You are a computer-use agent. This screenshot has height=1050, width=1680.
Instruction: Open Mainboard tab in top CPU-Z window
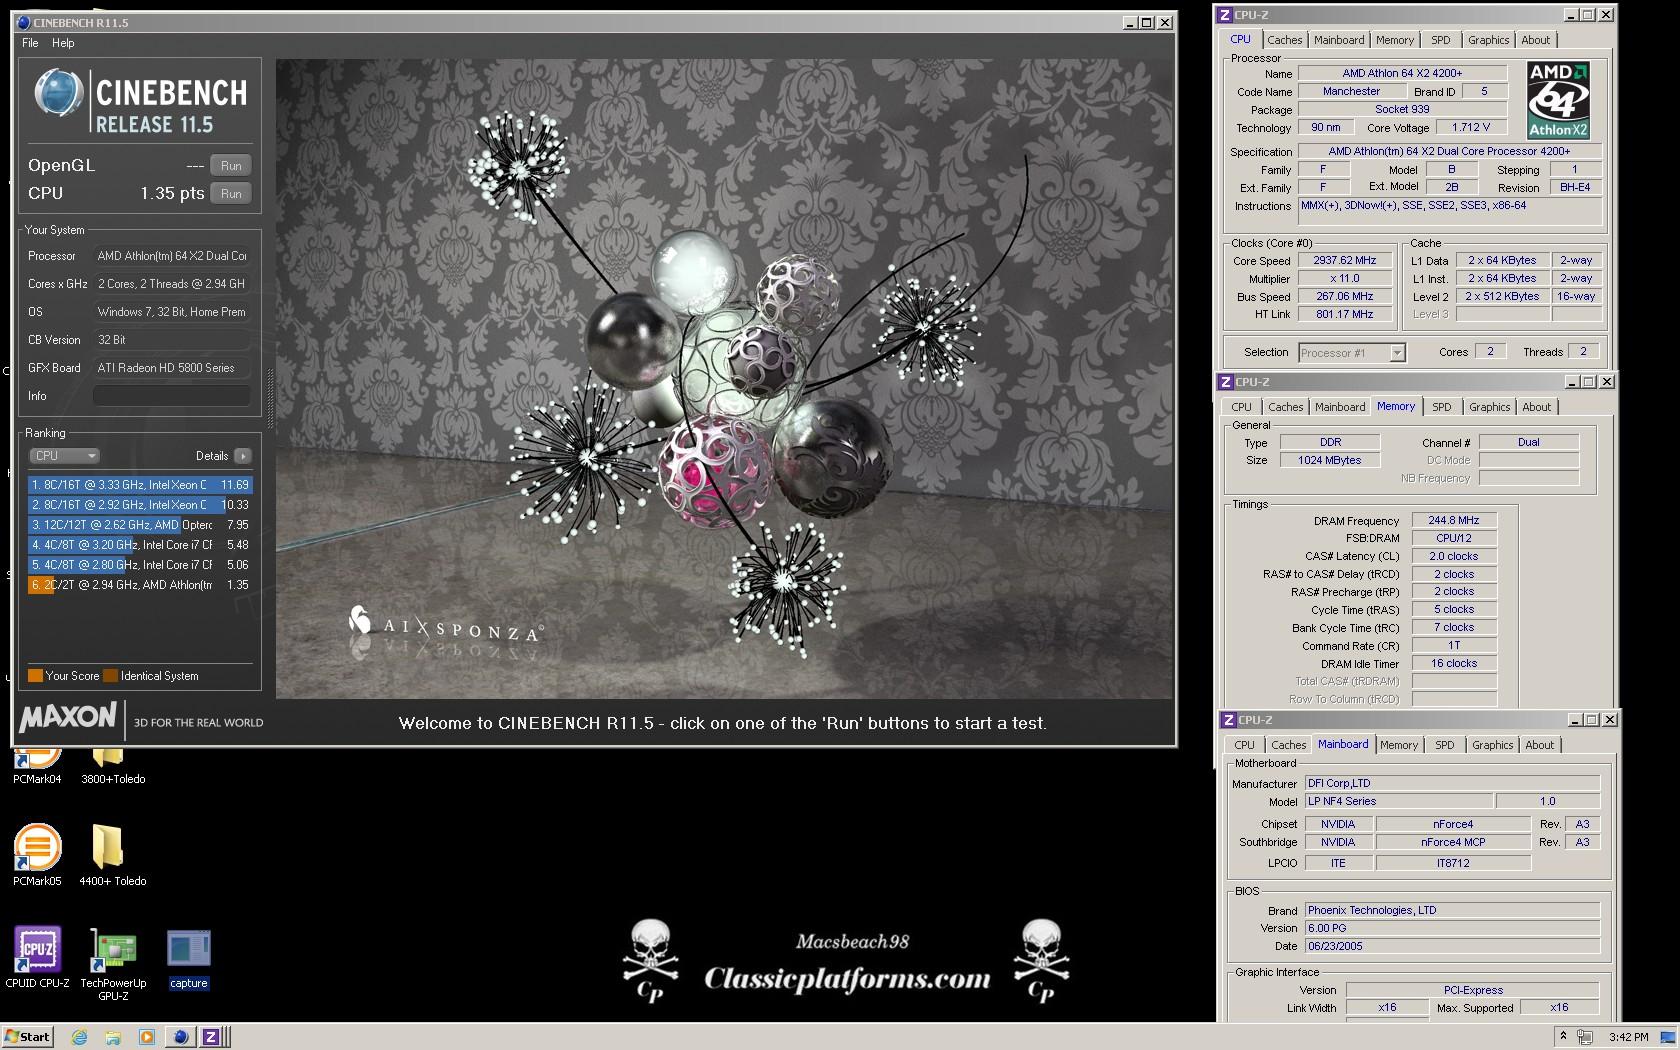pos(1339,40)
